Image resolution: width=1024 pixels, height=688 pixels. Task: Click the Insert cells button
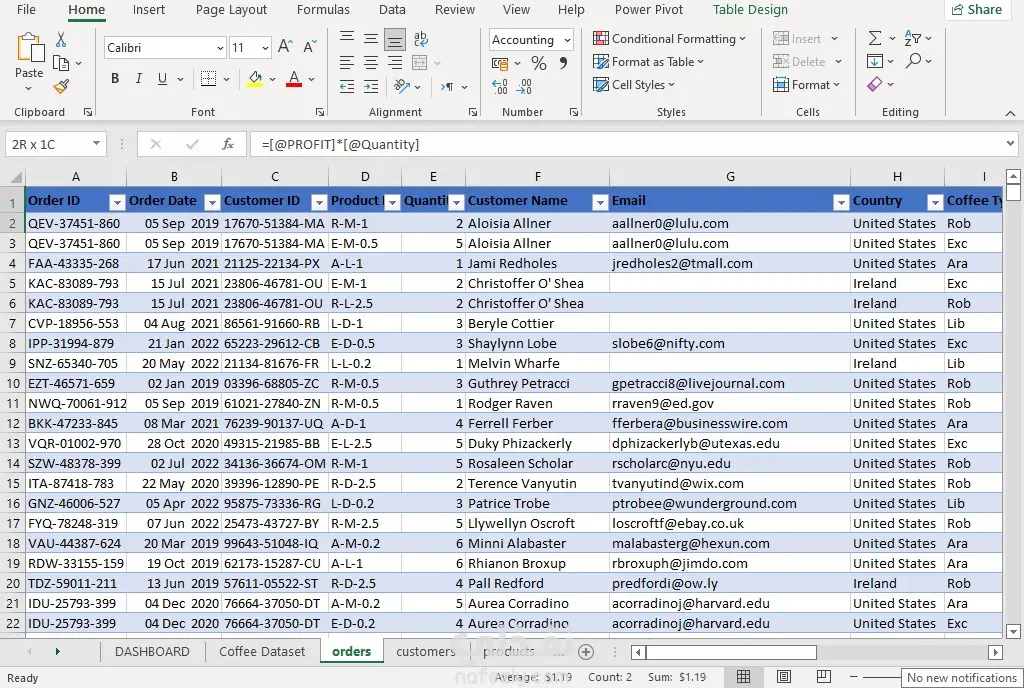point(805,39)
